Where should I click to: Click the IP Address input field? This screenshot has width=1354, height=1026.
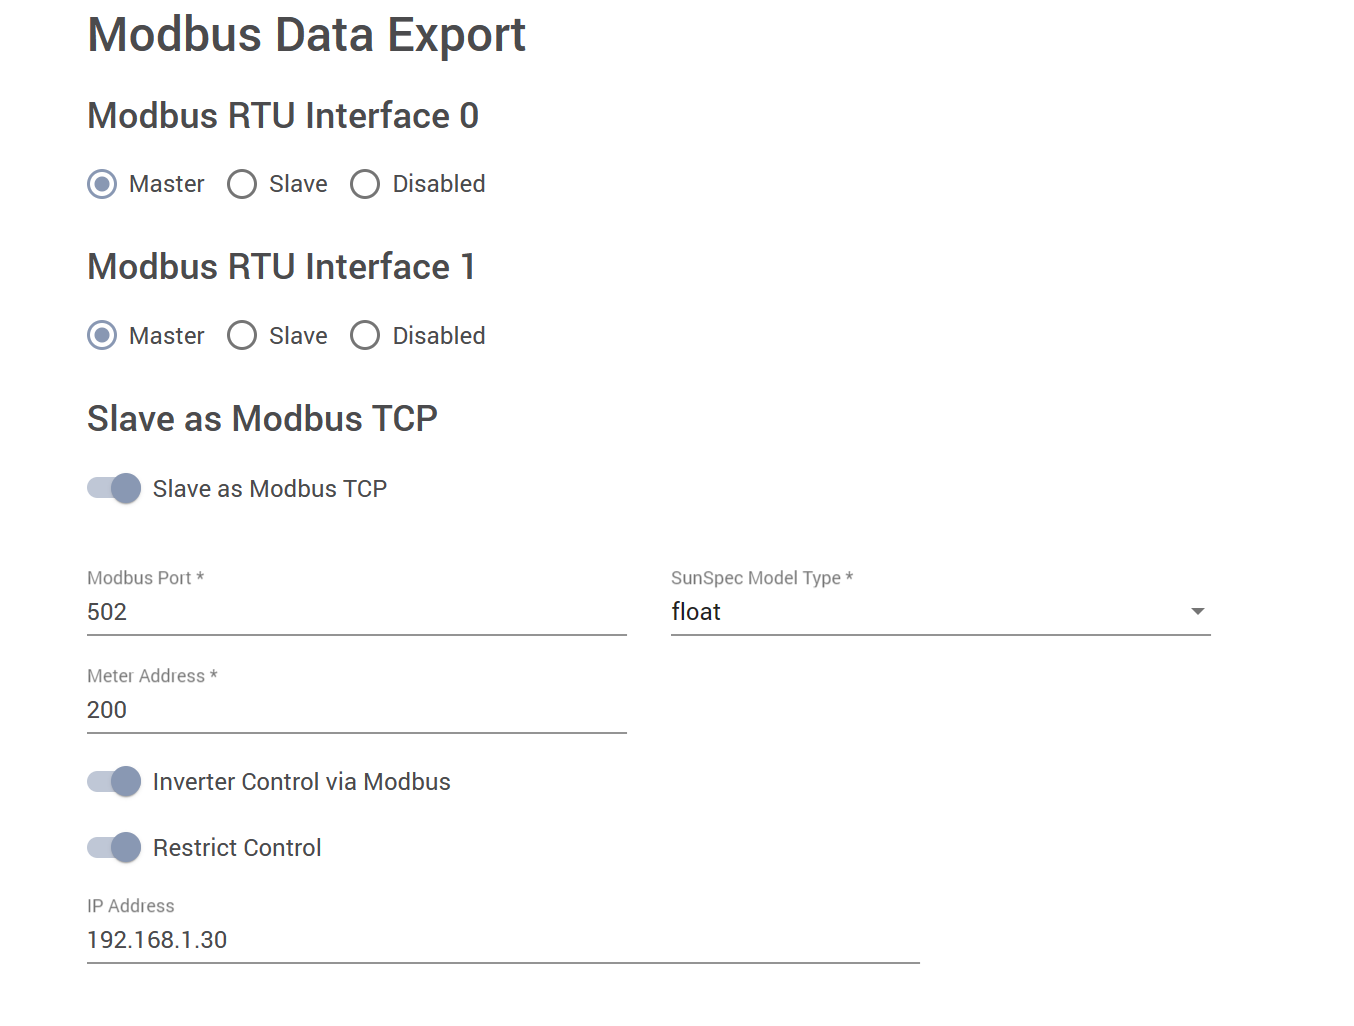pyautogui.click(x=502, y=940)
